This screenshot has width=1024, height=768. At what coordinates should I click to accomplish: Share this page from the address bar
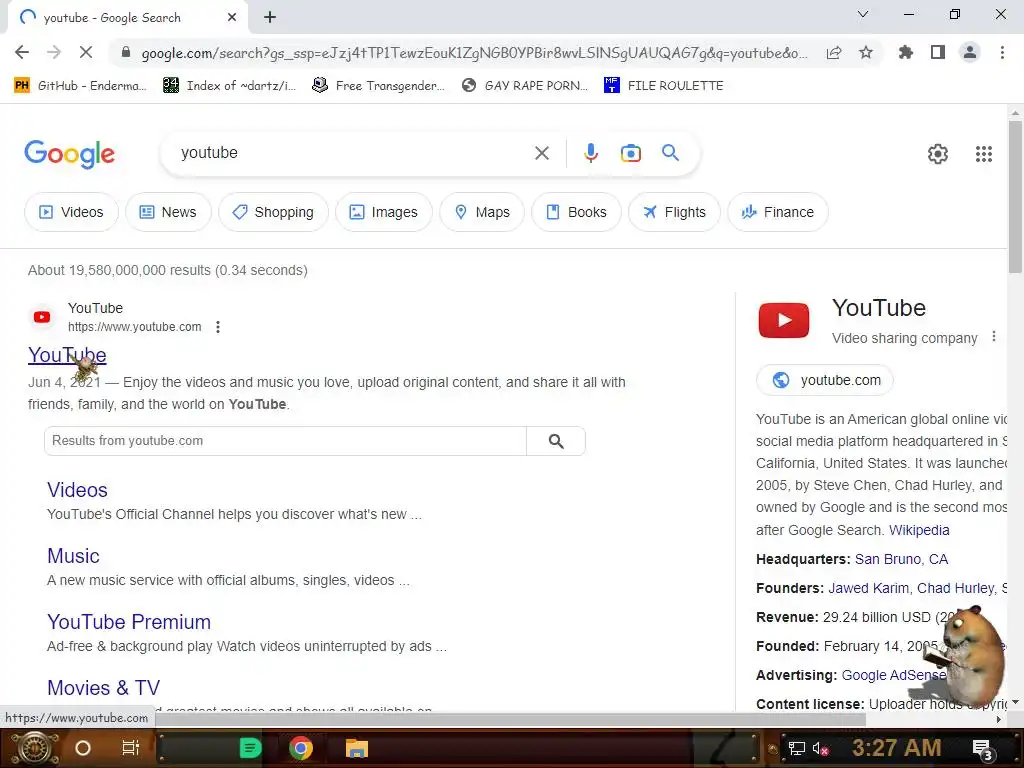(x=834, y=53)
